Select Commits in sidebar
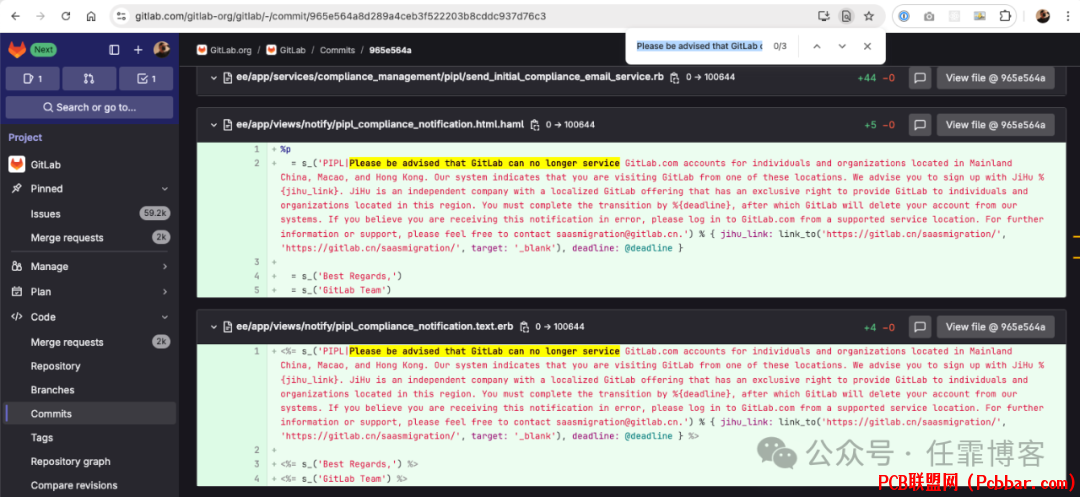This screenshot has height=497, width=1080. [x=90, y=414]
